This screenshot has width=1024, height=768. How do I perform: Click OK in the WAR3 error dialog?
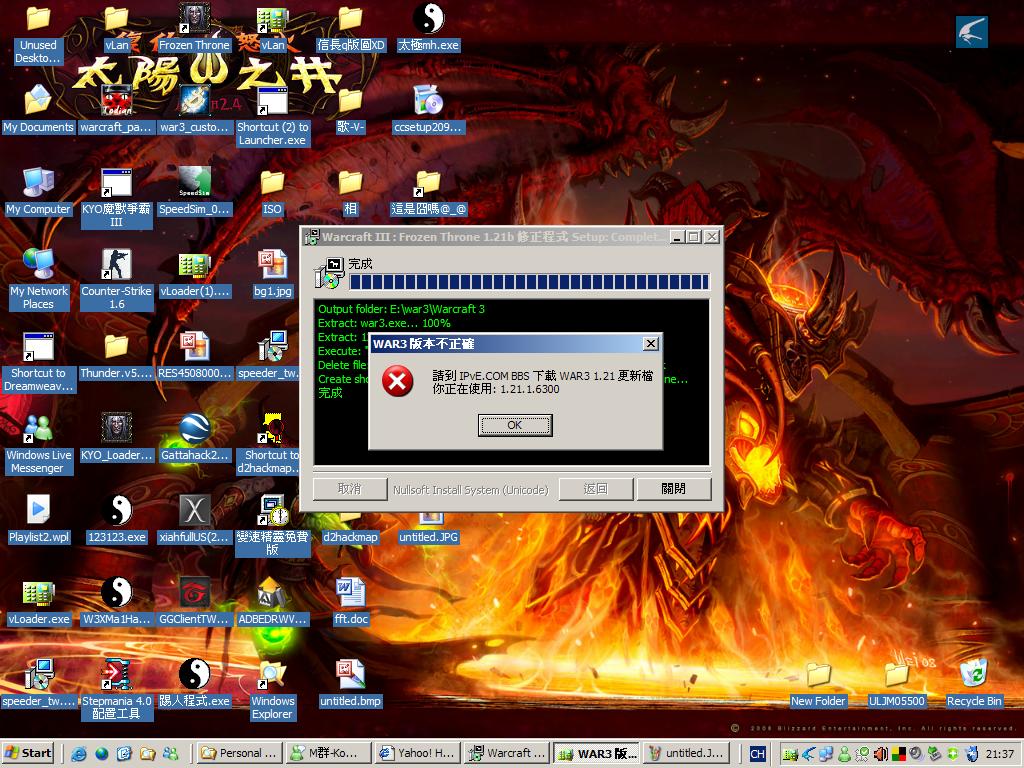pyautogui.click(x=515, y=425)
